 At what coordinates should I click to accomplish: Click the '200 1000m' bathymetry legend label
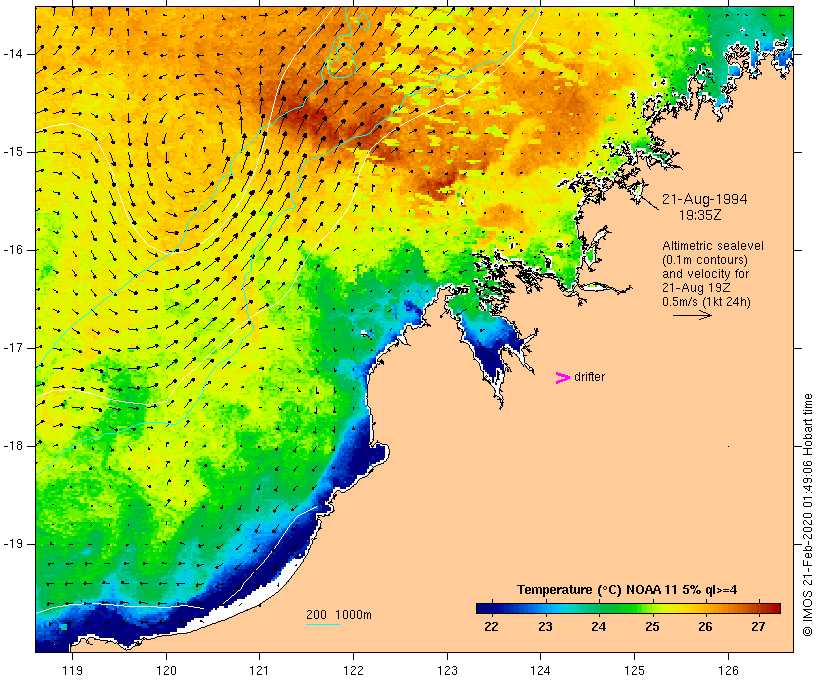point(339,615)
